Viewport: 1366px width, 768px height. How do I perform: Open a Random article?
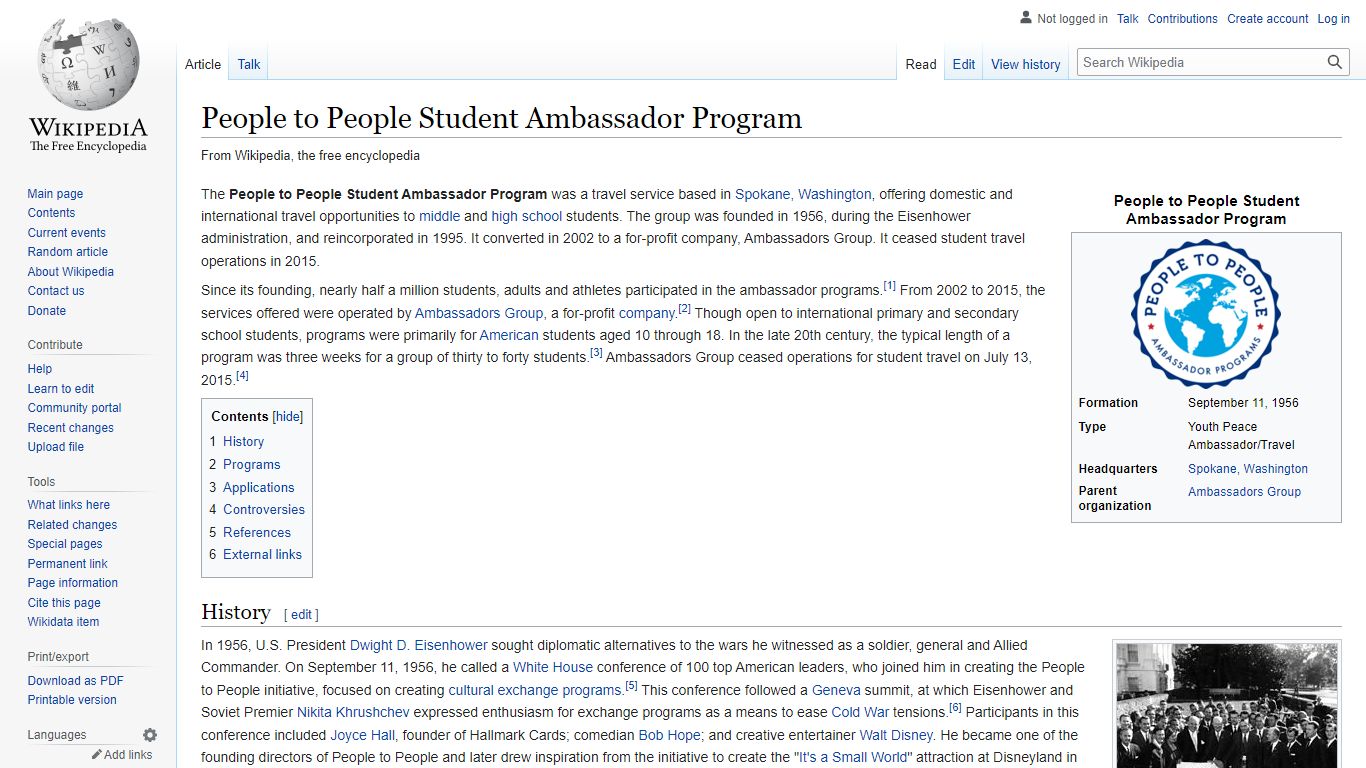coord(67,252)
